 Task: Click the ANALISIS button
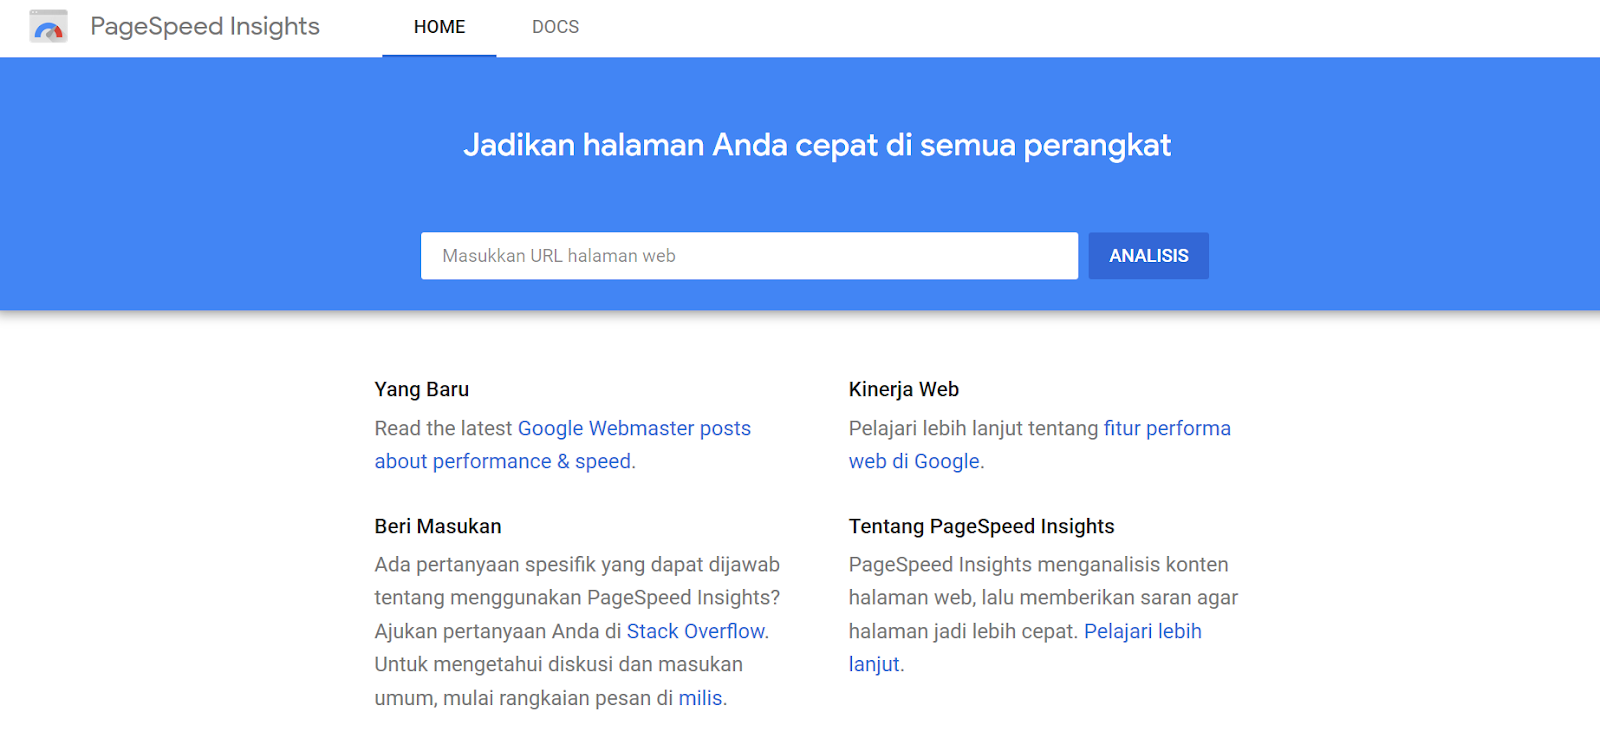pos(1148,256)
